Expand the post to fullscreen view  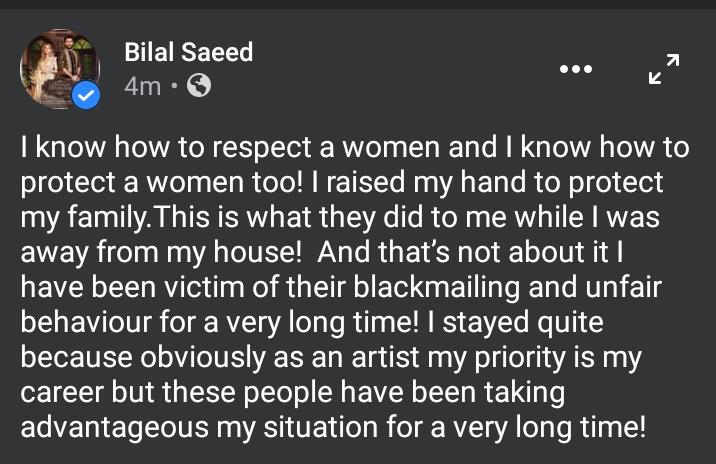coord(663,69)
